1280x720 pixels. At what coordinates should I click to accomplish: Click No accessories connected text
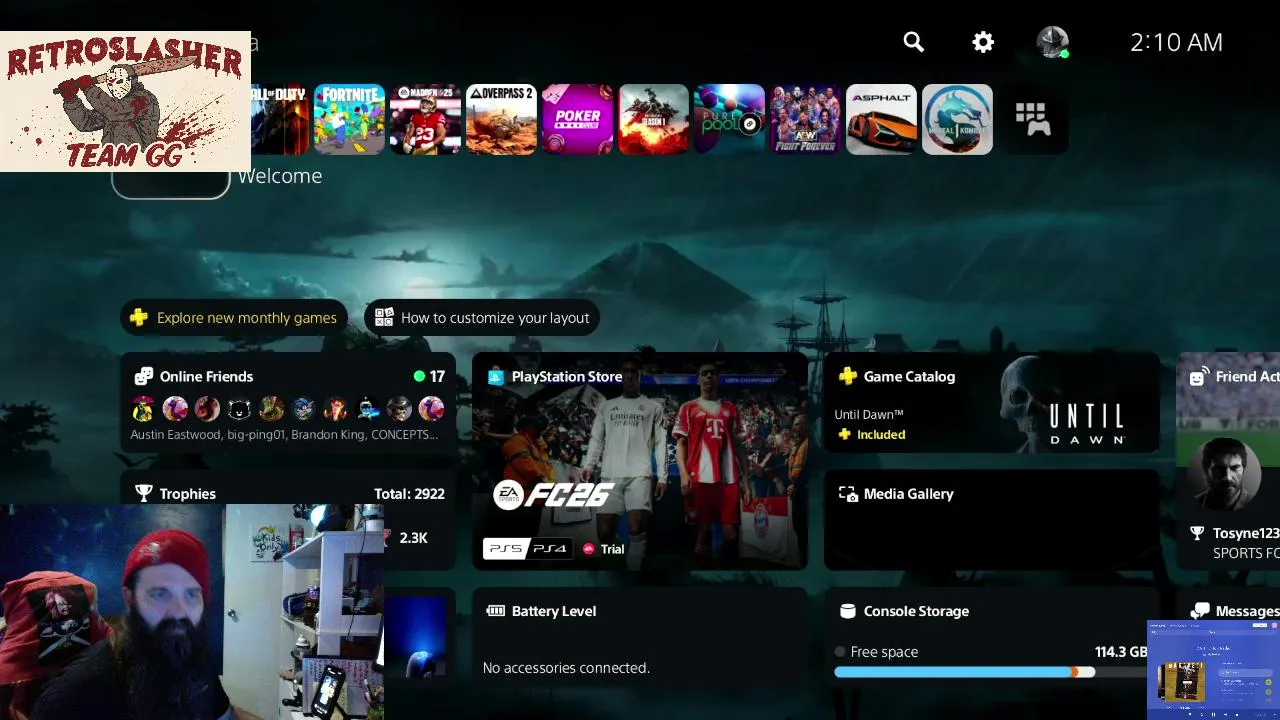(x=566, y=668)
